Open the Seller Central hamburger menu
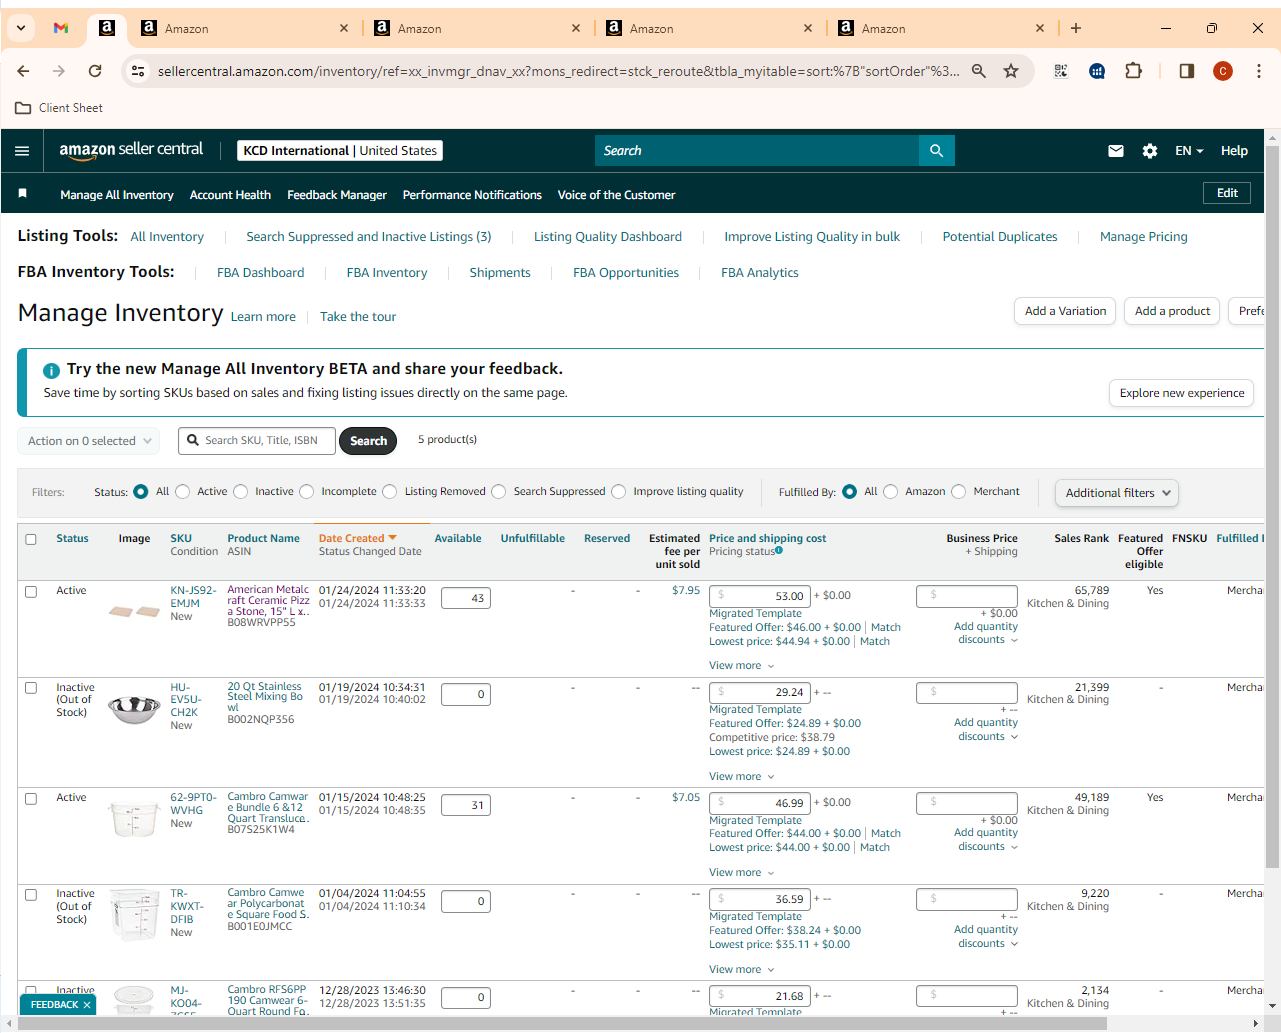Viewport: 1281px width, 1033px height. point(22,151)
